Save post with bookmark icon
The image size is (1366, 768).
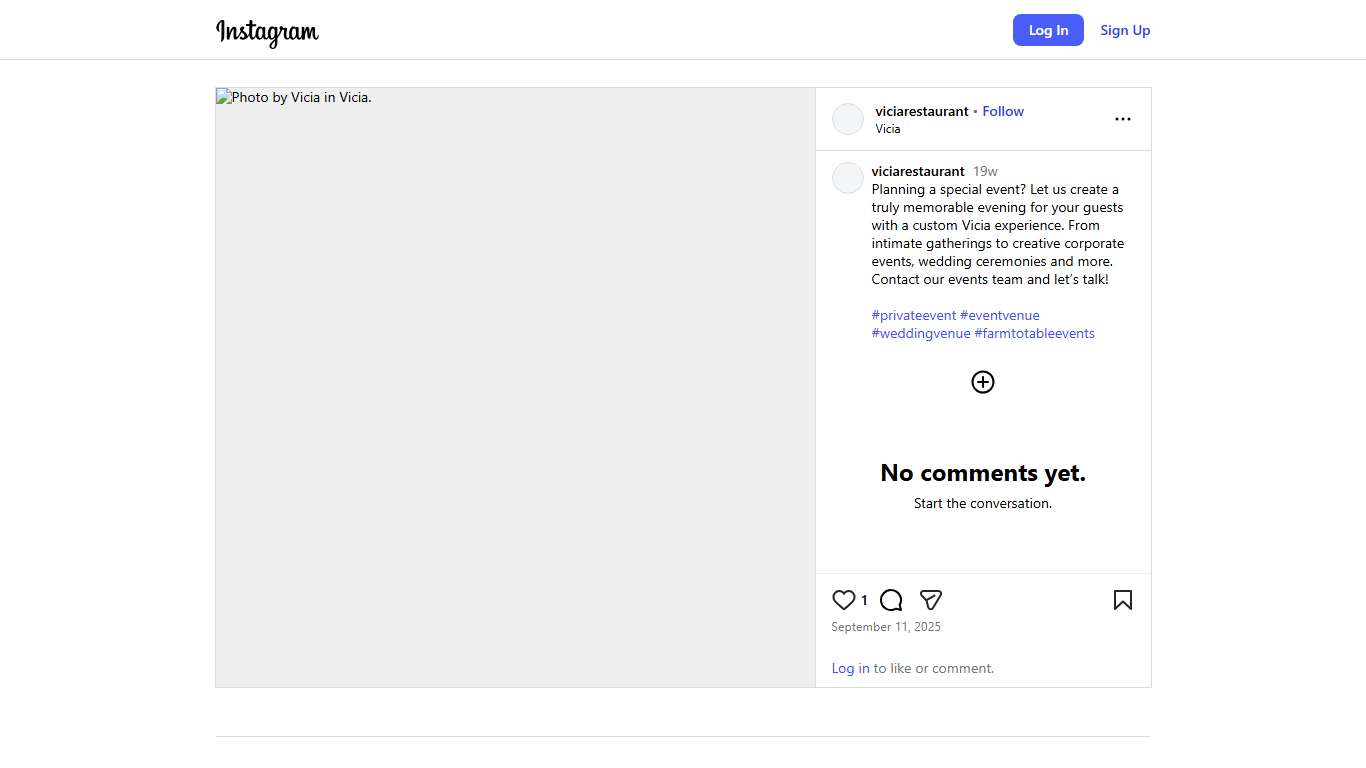(1122, 600)
